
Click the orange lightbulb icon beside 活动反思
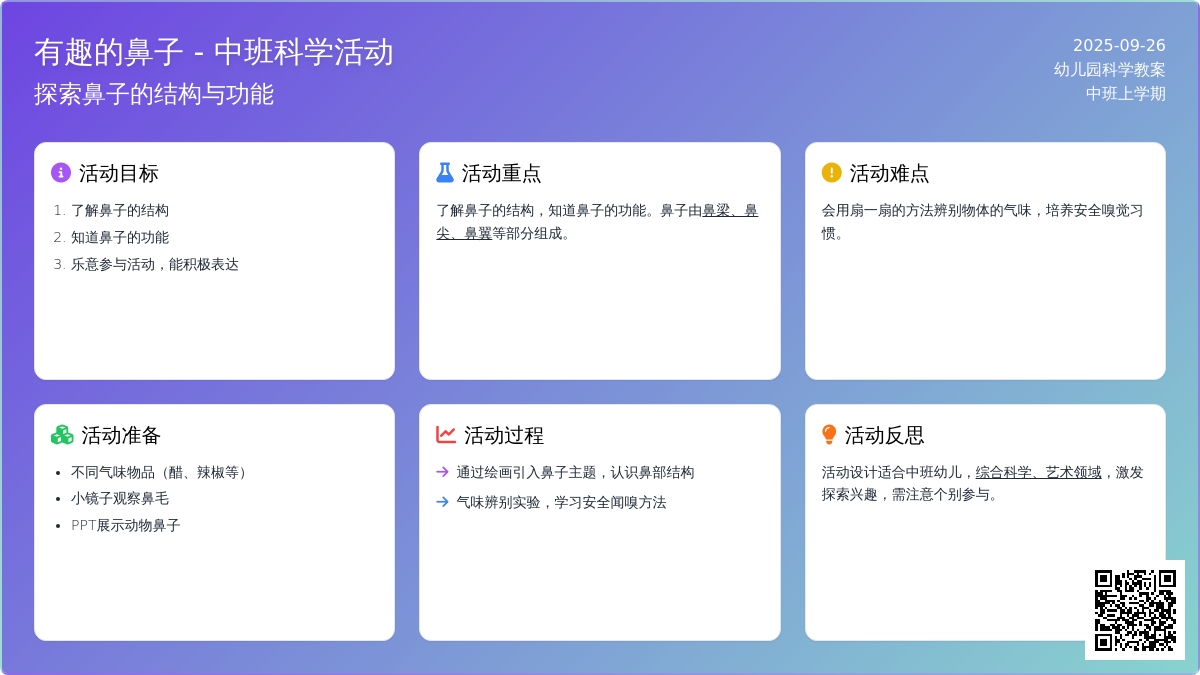829,435
